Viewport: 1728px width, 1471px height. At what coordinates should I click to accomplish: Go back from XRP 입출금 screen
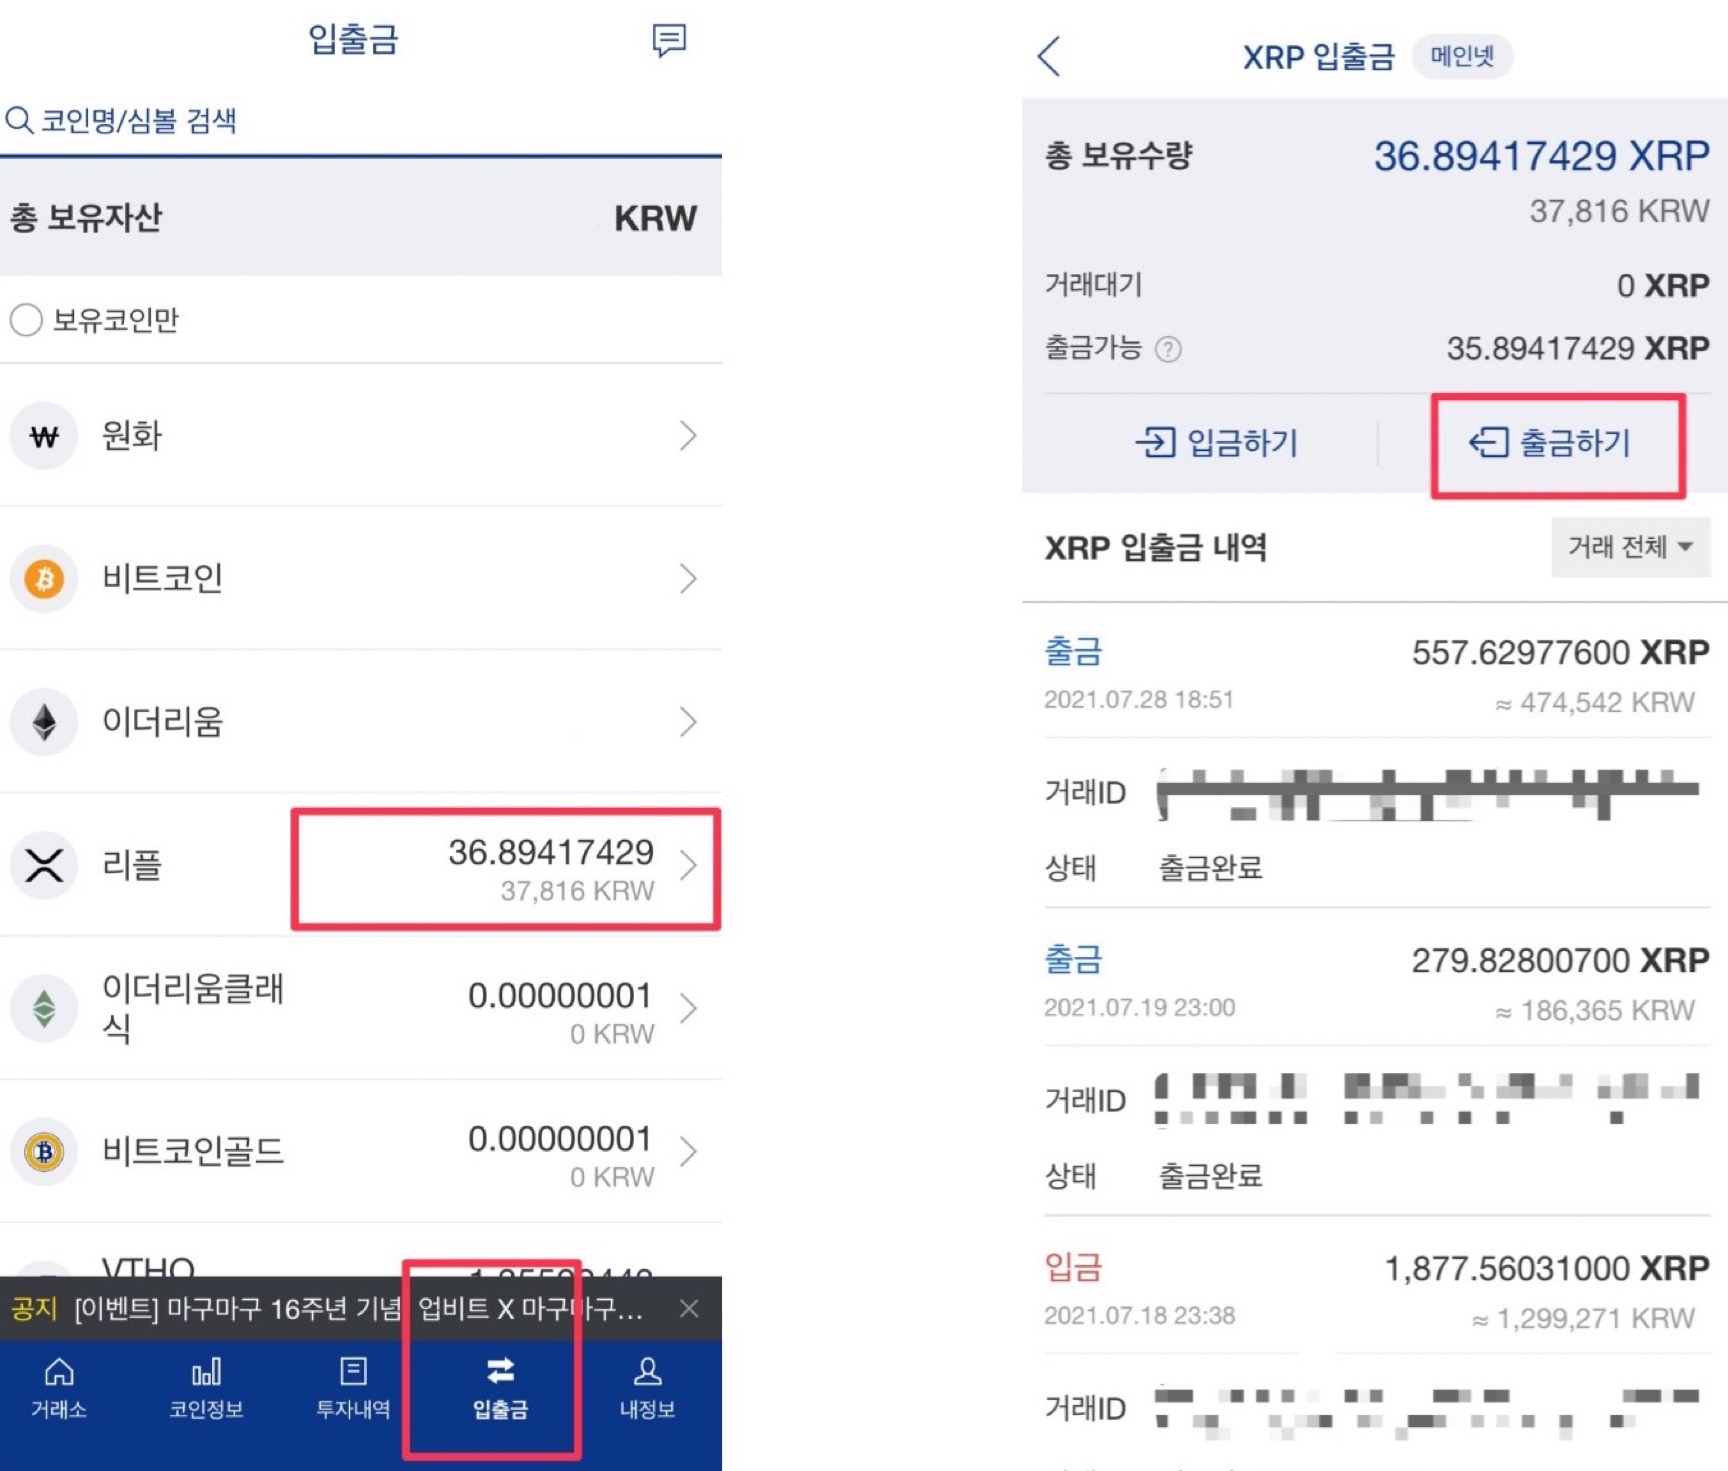pyautogui.click(x=1049, y=56)
